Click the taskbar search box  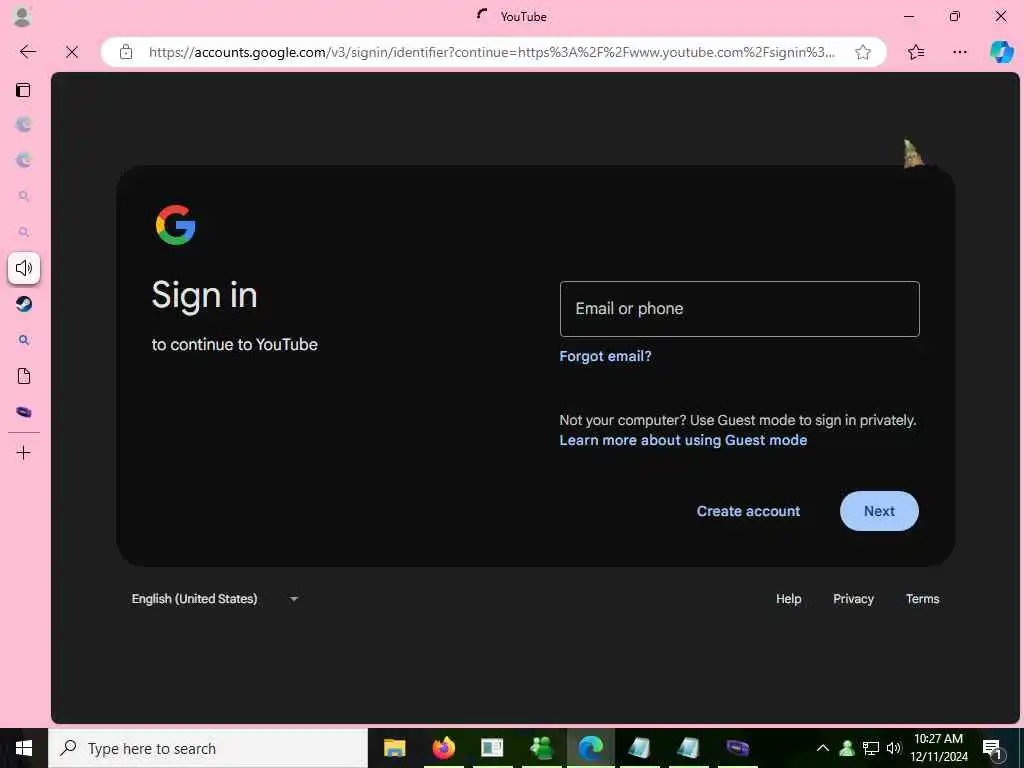(208, 748)
